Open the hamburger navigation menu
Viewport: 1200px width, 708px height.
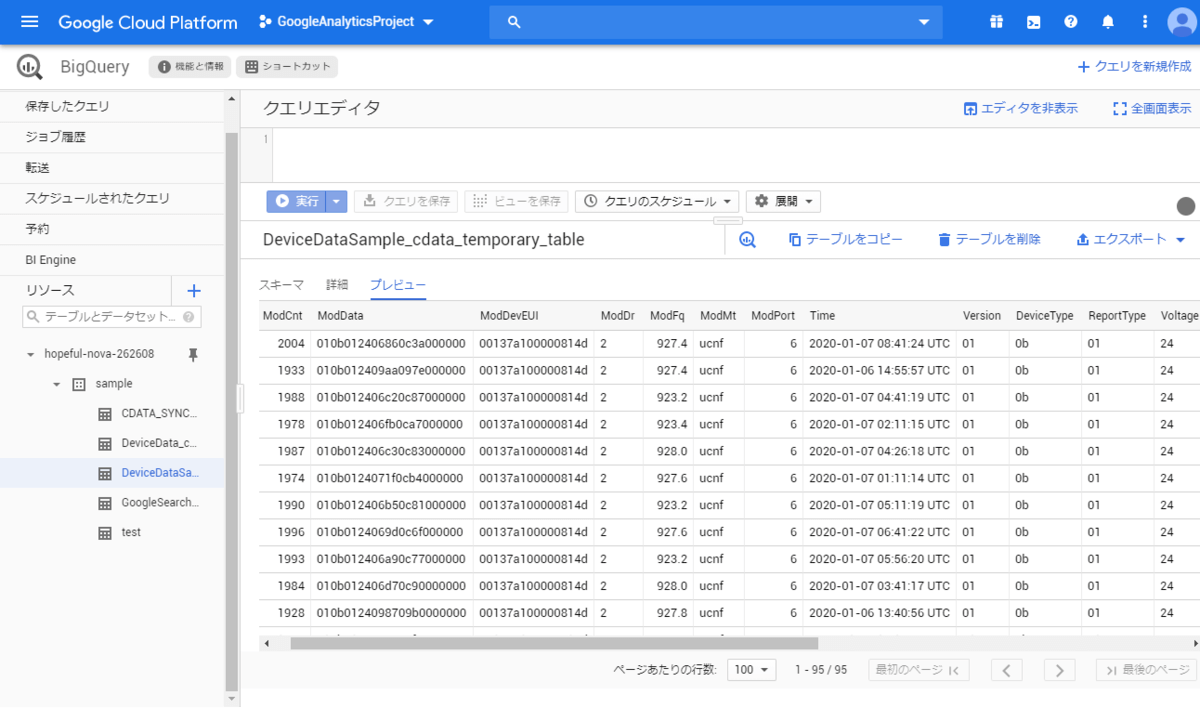(x=29, y=22)
